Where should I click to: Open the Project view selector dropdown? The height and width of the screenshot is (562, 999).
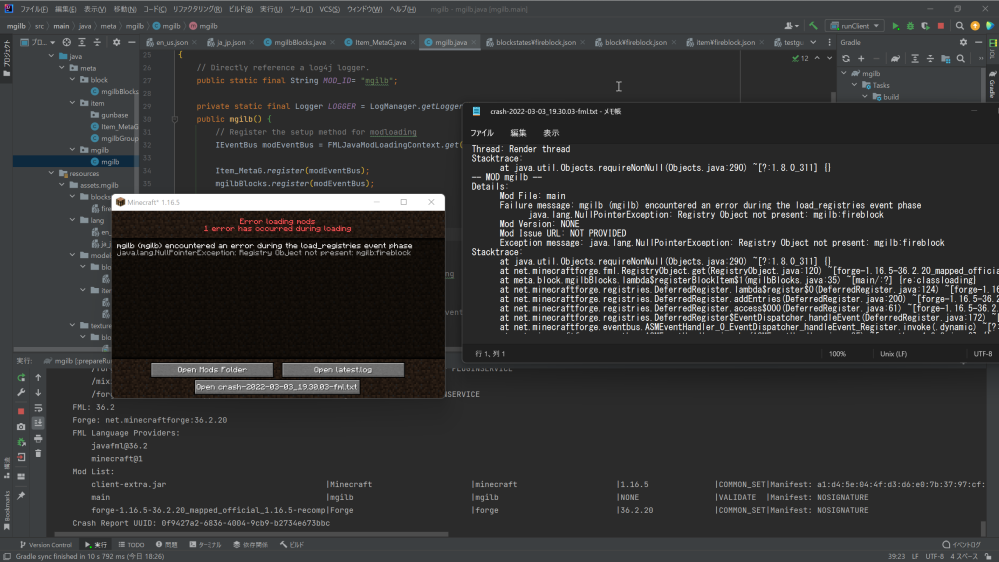tap(37, 42)
